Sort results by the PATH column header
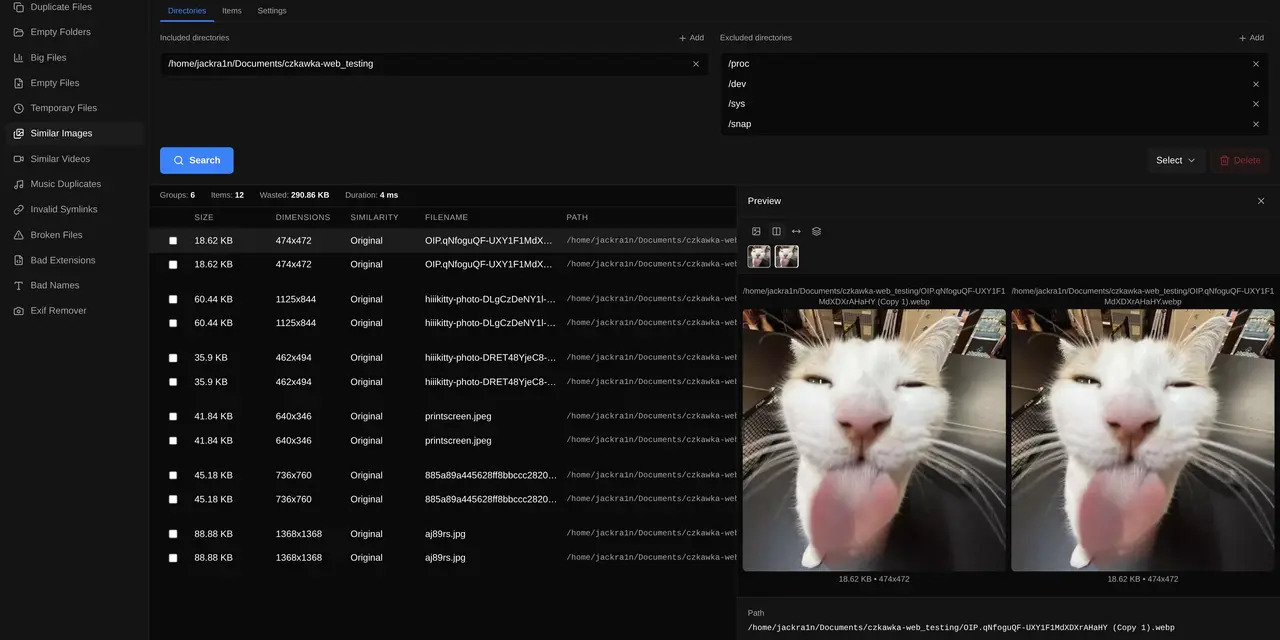Viewport: 1280px width, 640px height. tap(577, 217)
